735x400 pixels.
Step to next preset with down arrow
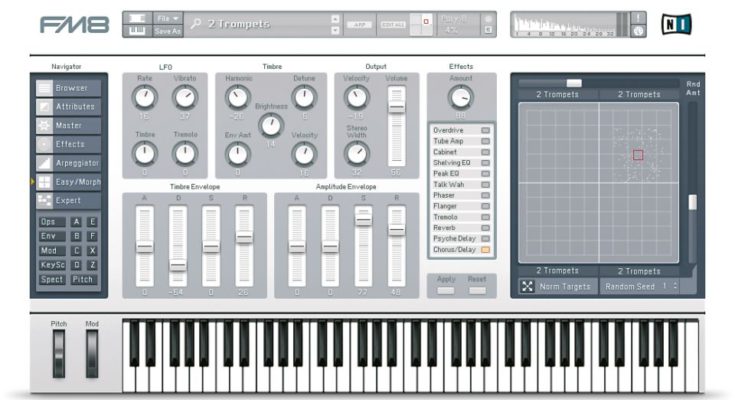point(335,30)
